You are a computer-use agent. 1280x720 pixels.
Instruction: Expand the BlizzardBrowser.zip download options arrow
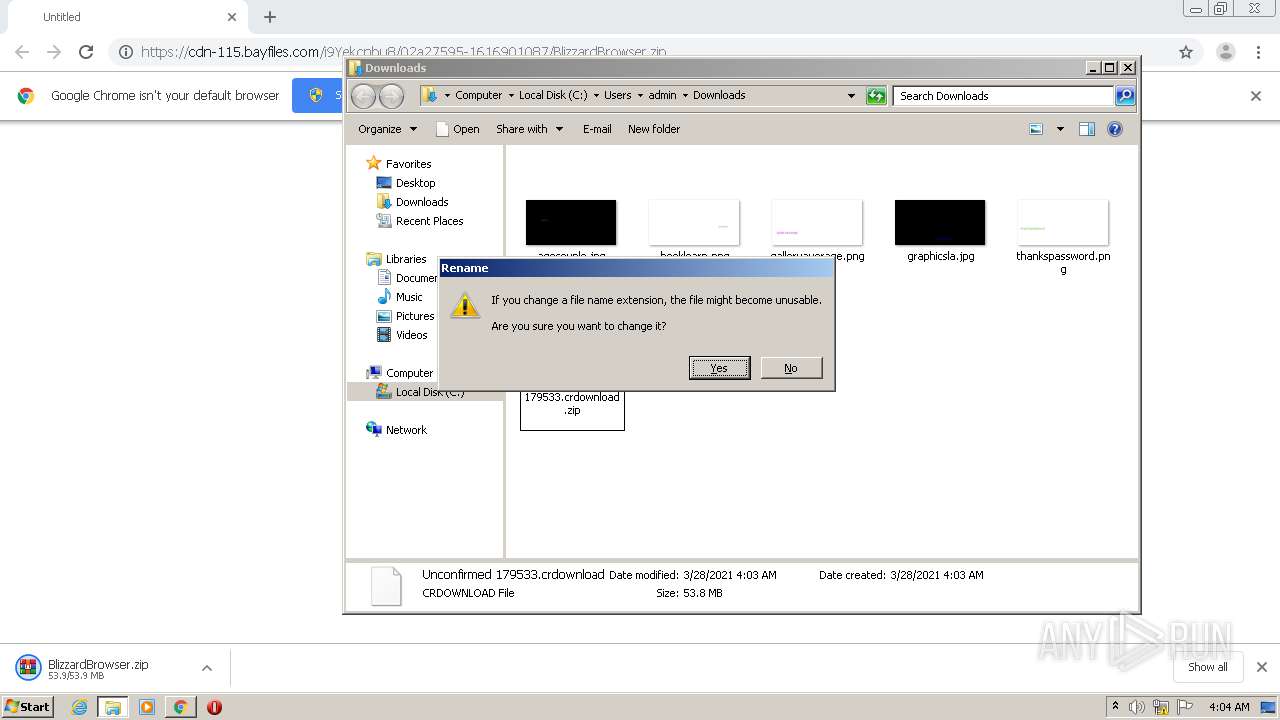207,668
